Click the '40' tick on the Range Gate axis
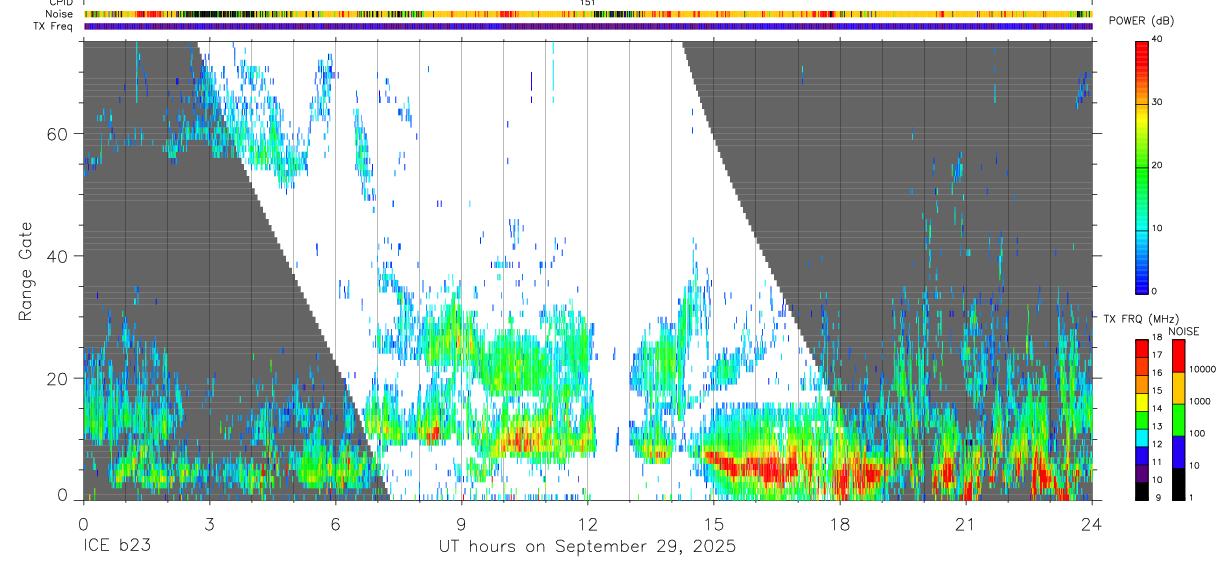 pos(57,256)
